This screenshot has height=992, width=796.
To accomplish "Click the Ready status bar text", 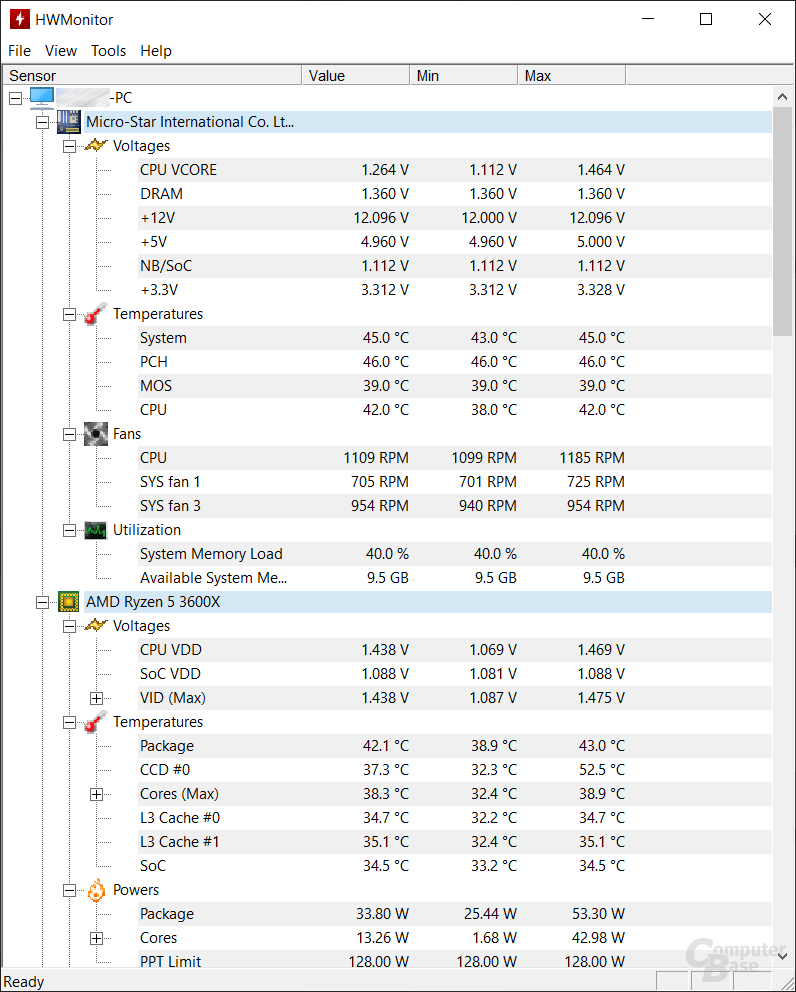I will (24, 982).
